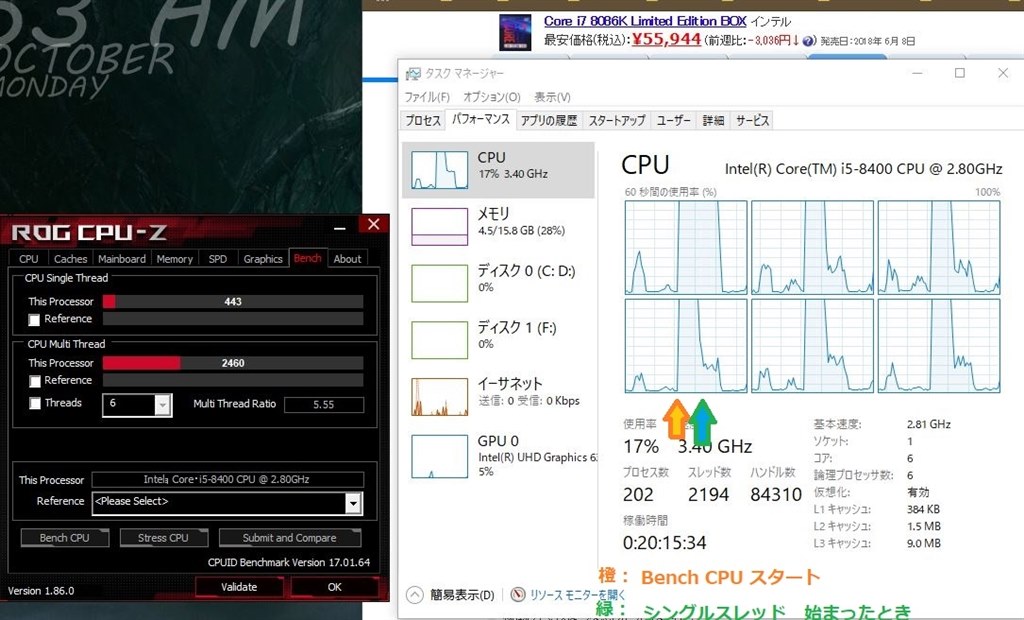
Task: Click the Multi Thread Ratio field showing 5.55
Action: [x=324, y=405]
